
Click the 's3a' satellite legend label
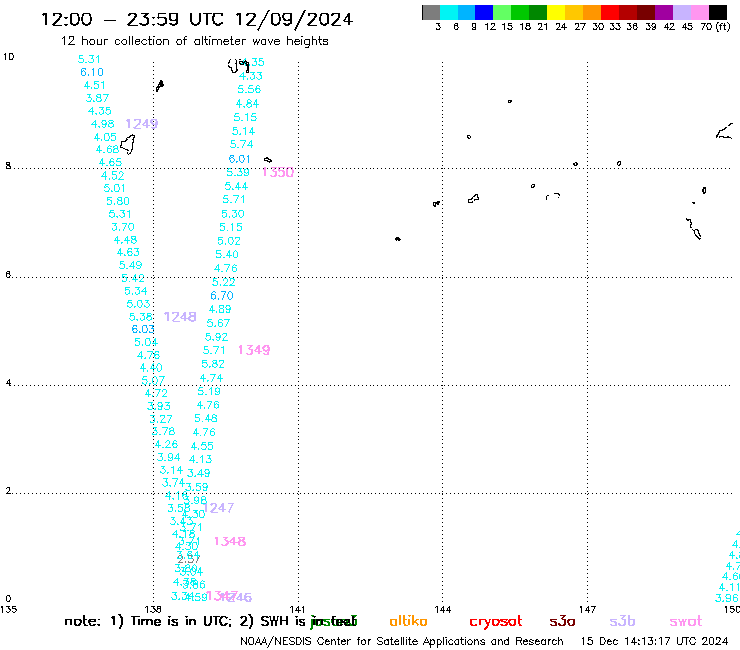tap(562, 622)
